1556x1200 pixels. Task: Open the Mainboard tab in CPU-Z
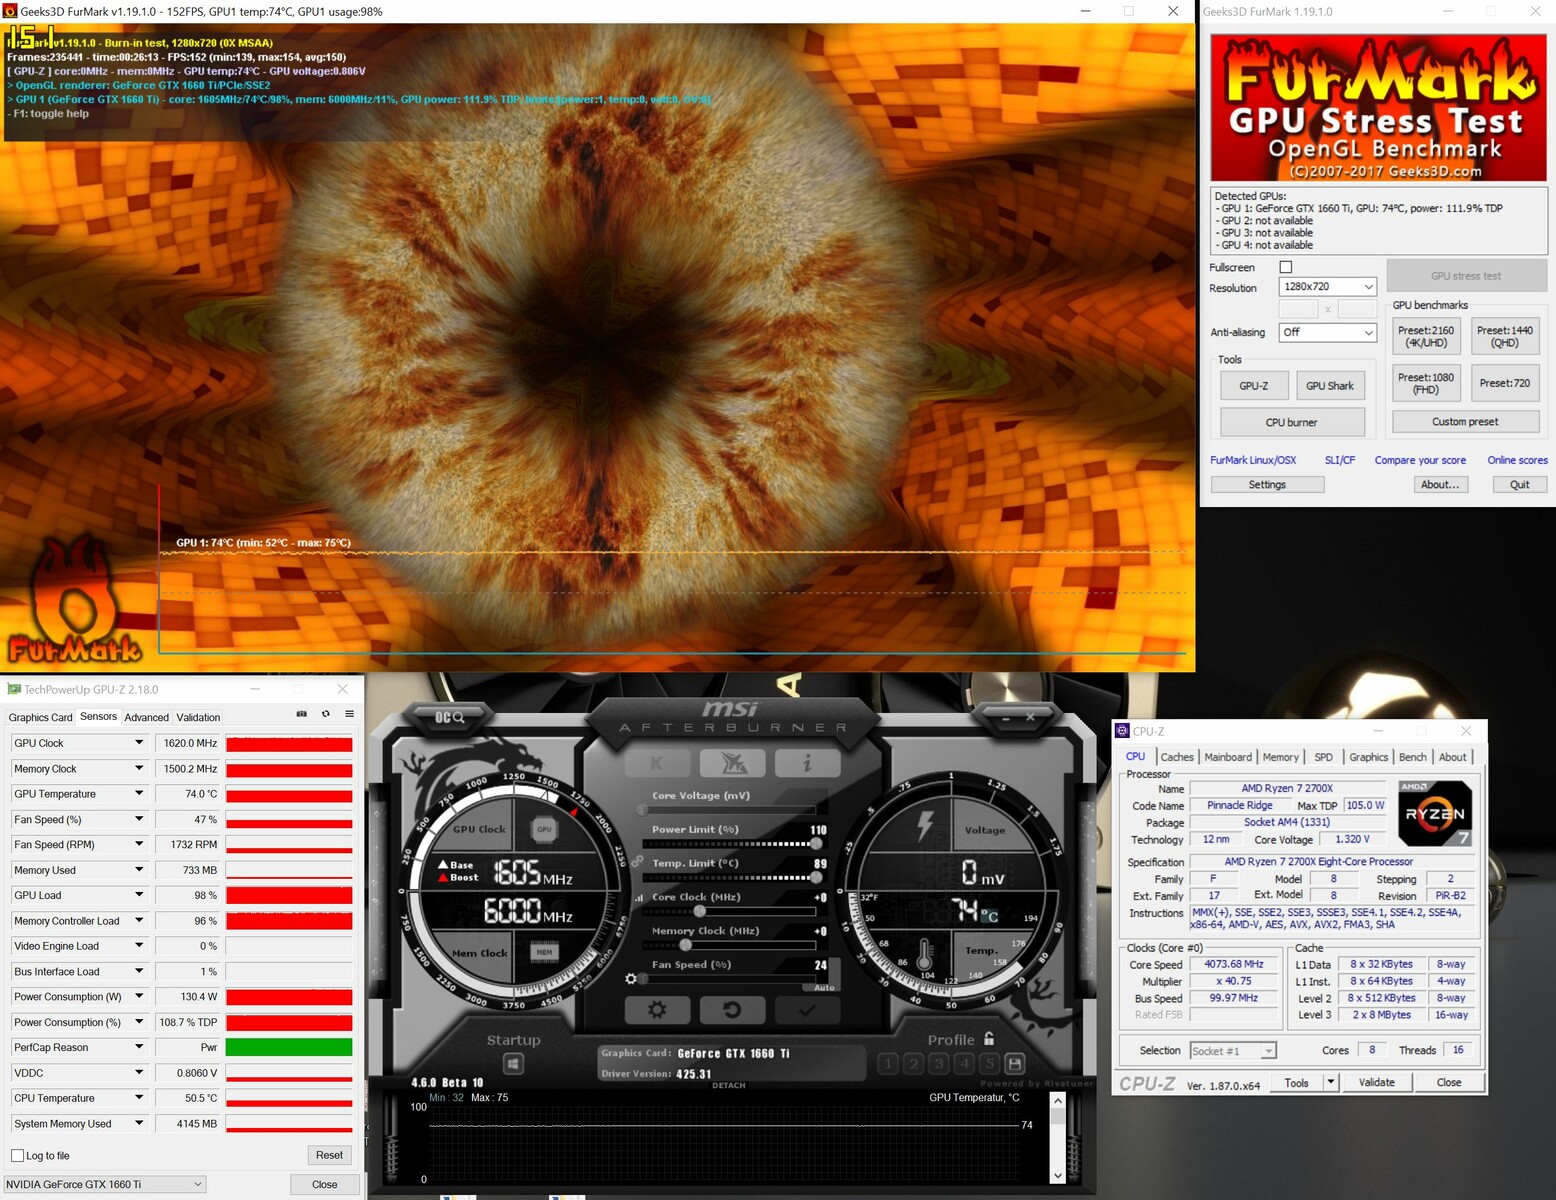1228,757
